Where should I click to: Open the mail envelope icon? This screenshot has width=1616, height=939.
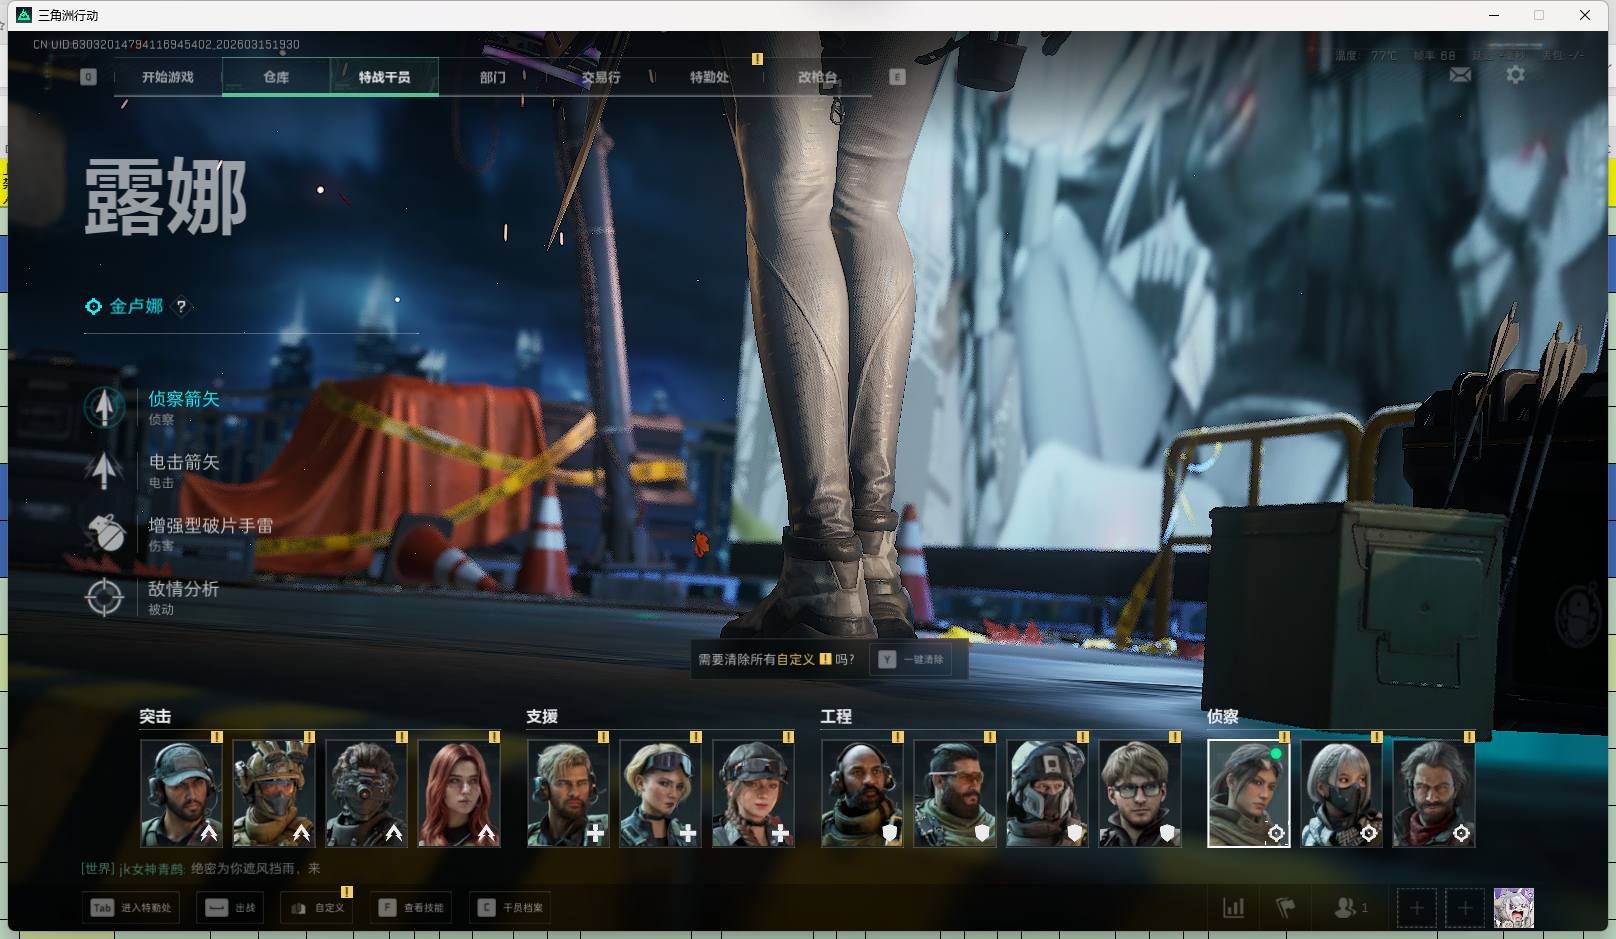(x=1460, y=75)
